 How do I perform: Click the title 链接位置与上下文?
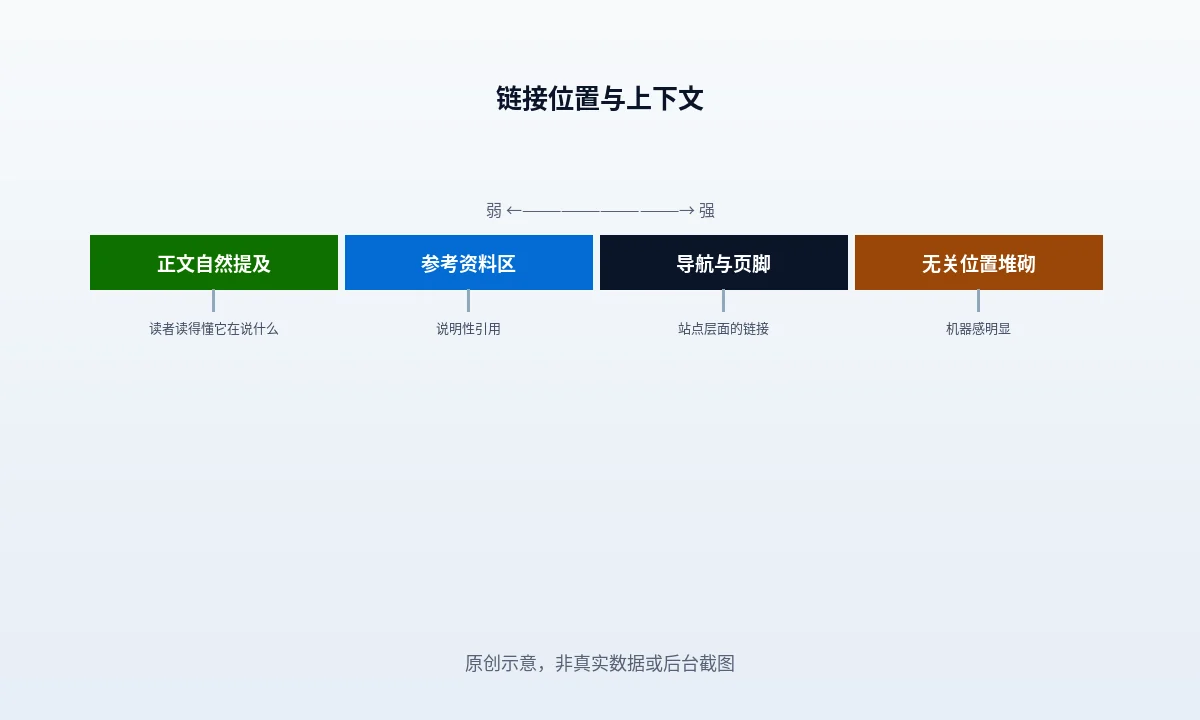(600, 99)
